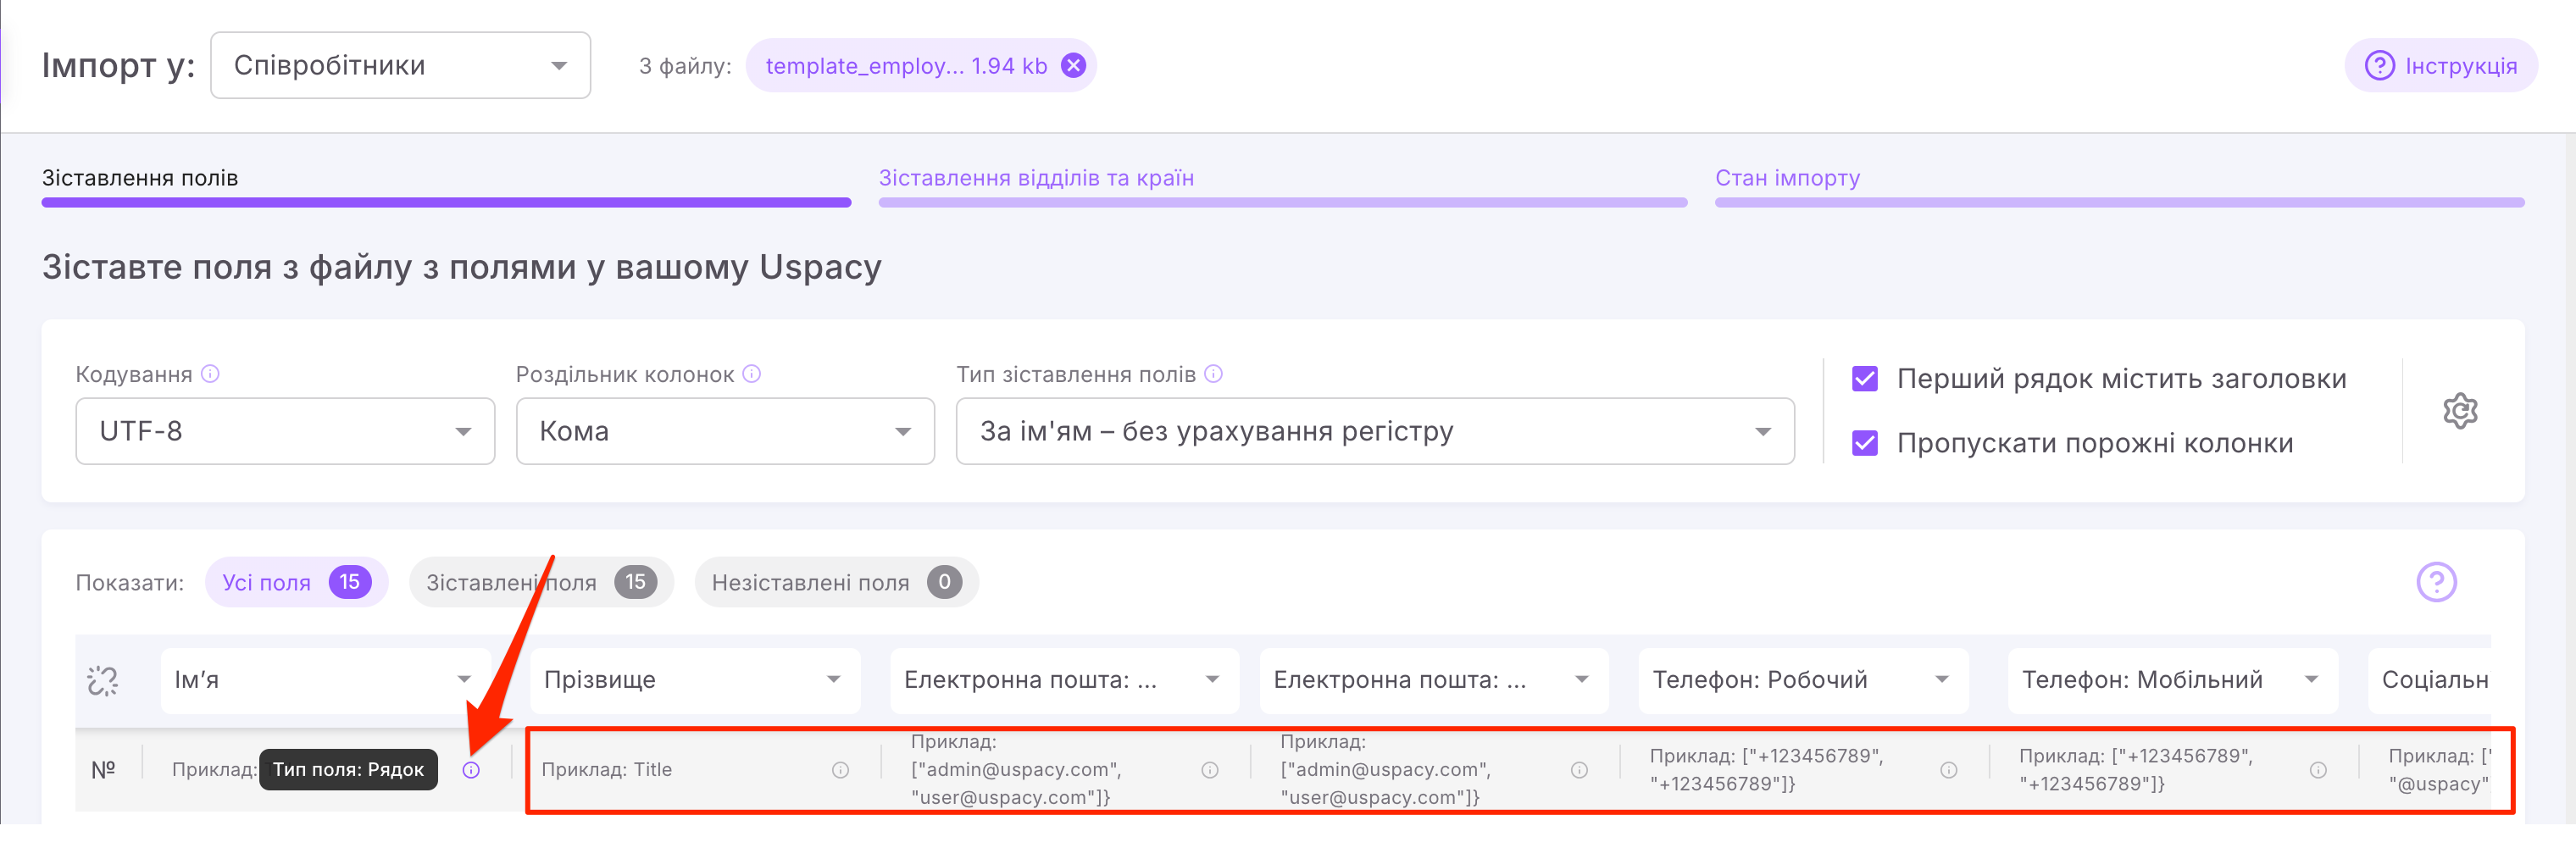Uncheck Перший рядок містить заголовки

(1864, 379)
